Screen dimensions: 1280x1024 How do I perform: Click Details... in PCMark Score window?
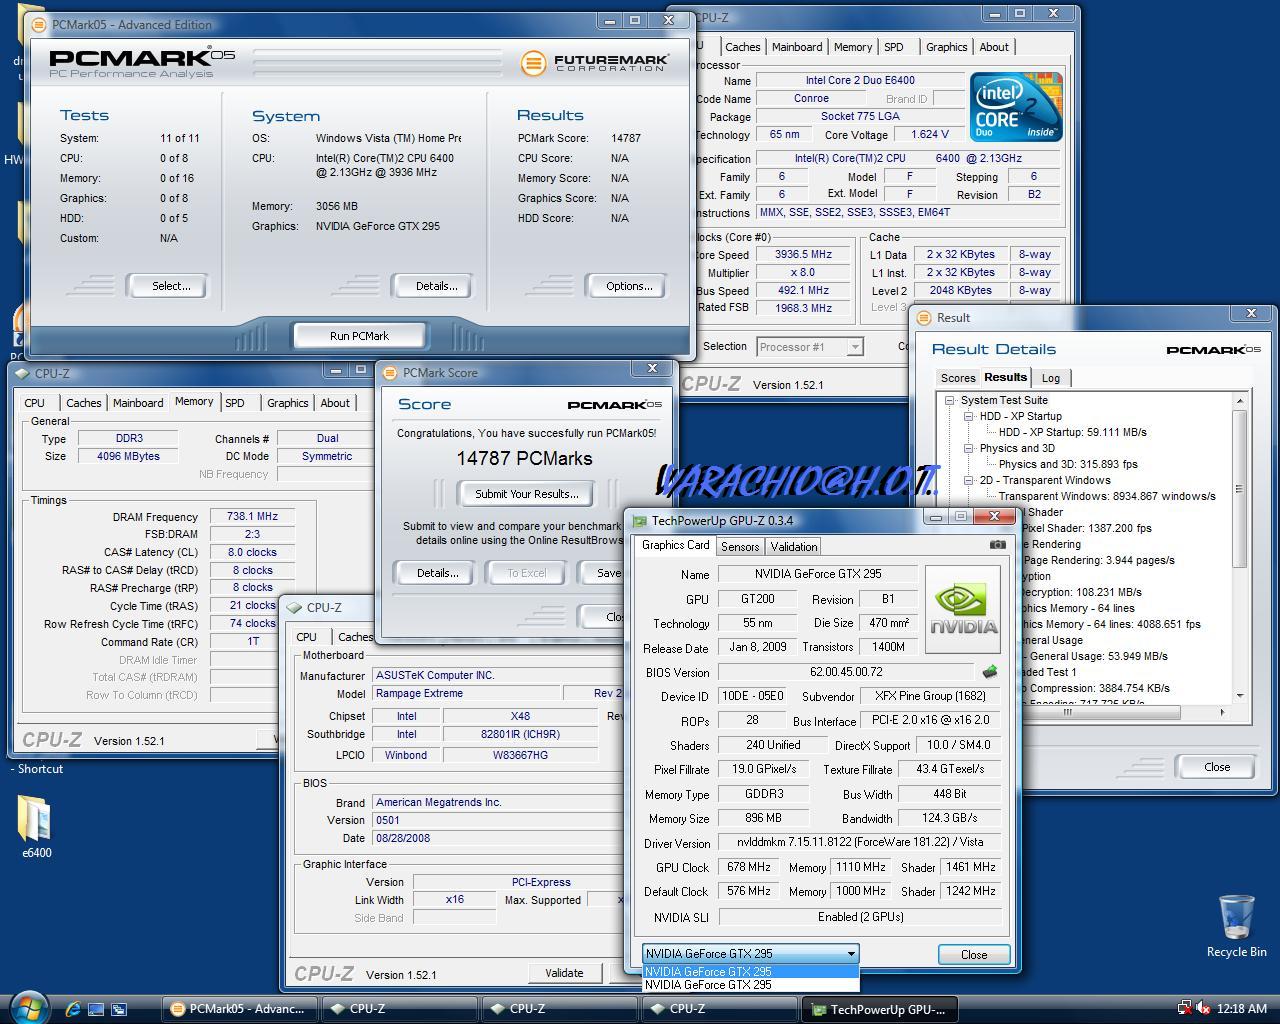[437, 573]
